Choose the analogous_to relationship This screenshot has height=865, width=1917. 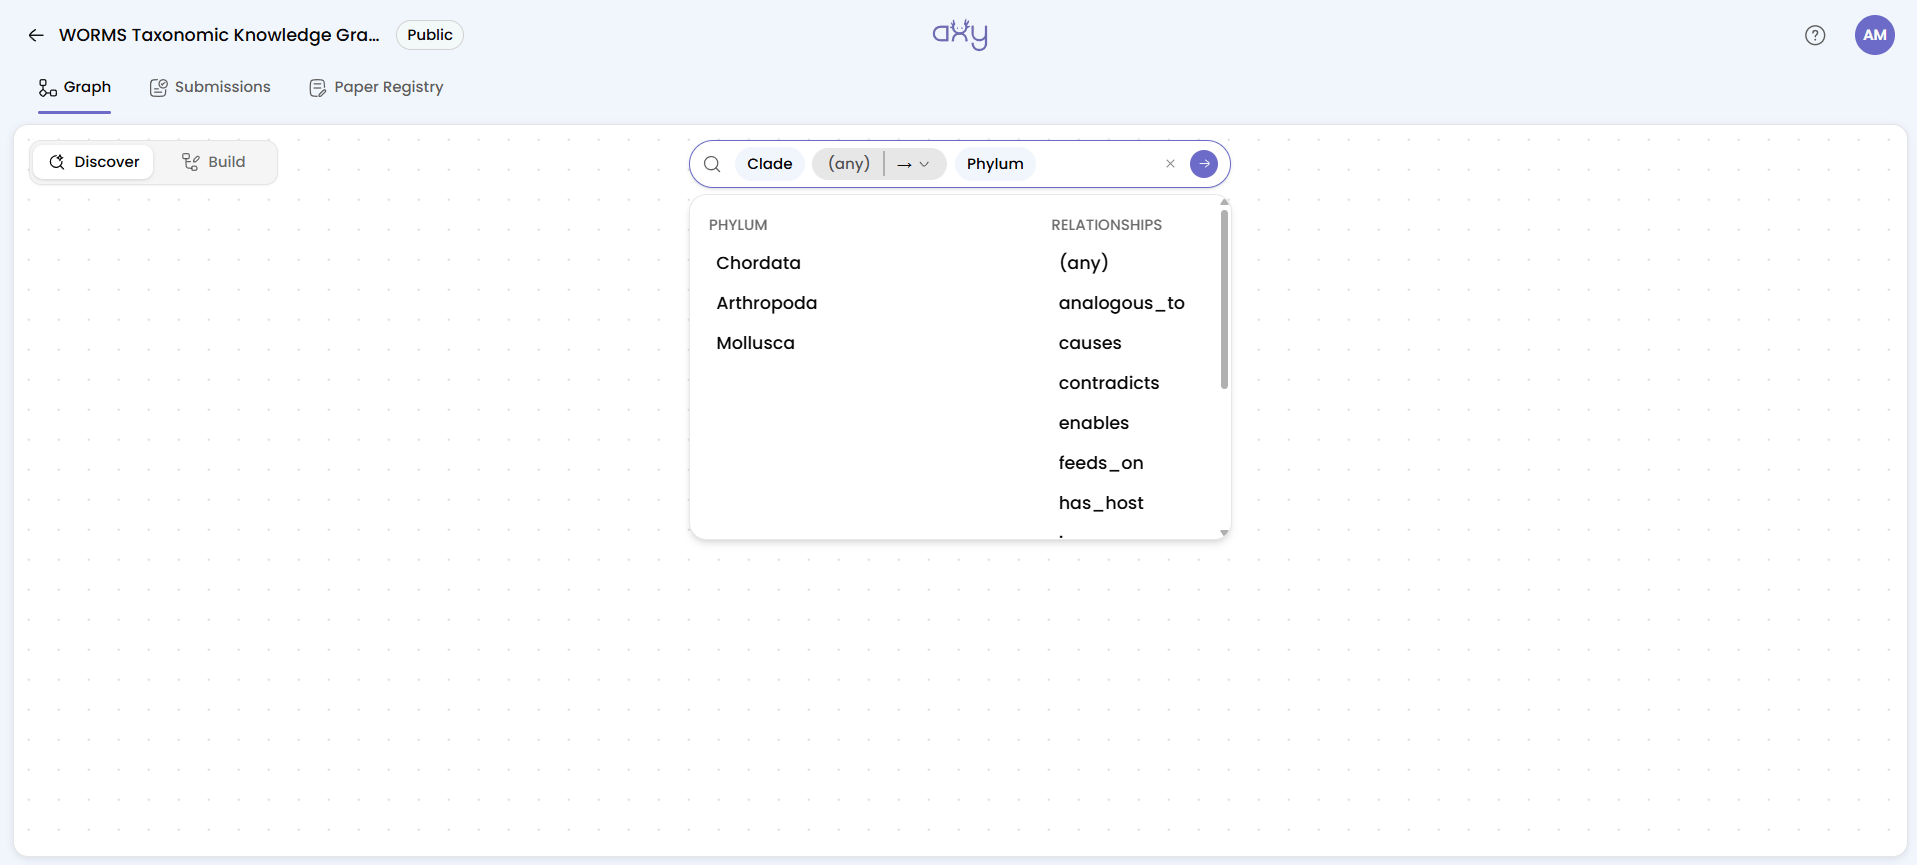(x=1121, y=303)
